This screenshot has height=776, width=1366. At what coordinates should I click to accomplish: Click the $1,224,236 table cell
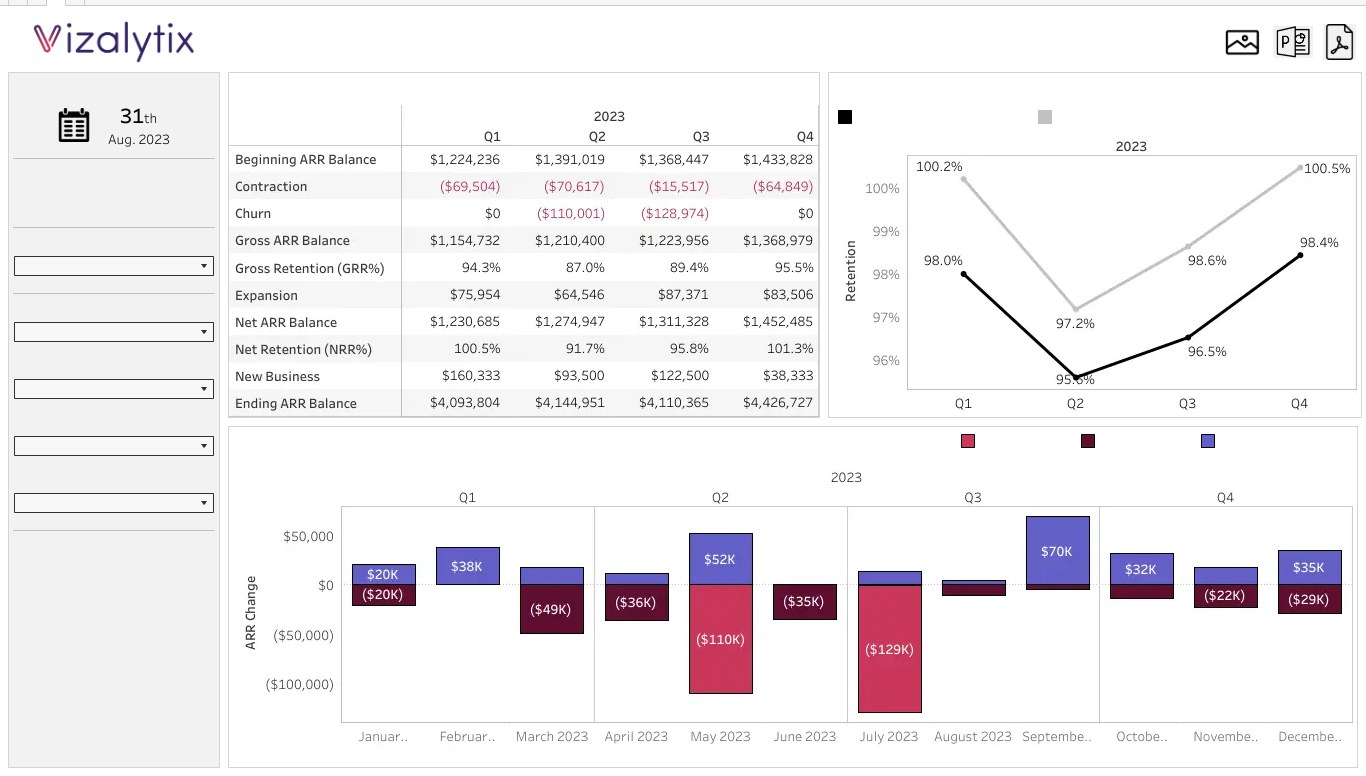(x=465, y=159)
